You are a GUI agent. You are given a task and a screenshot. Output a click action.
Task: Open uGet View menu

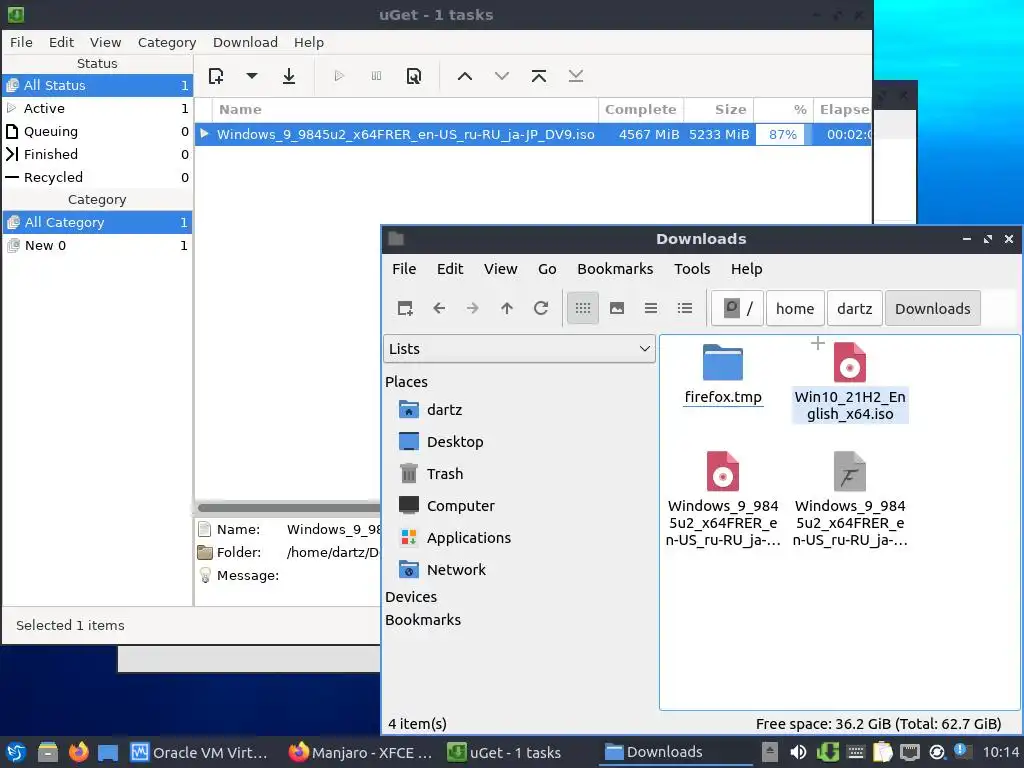[x=105, y=42]
